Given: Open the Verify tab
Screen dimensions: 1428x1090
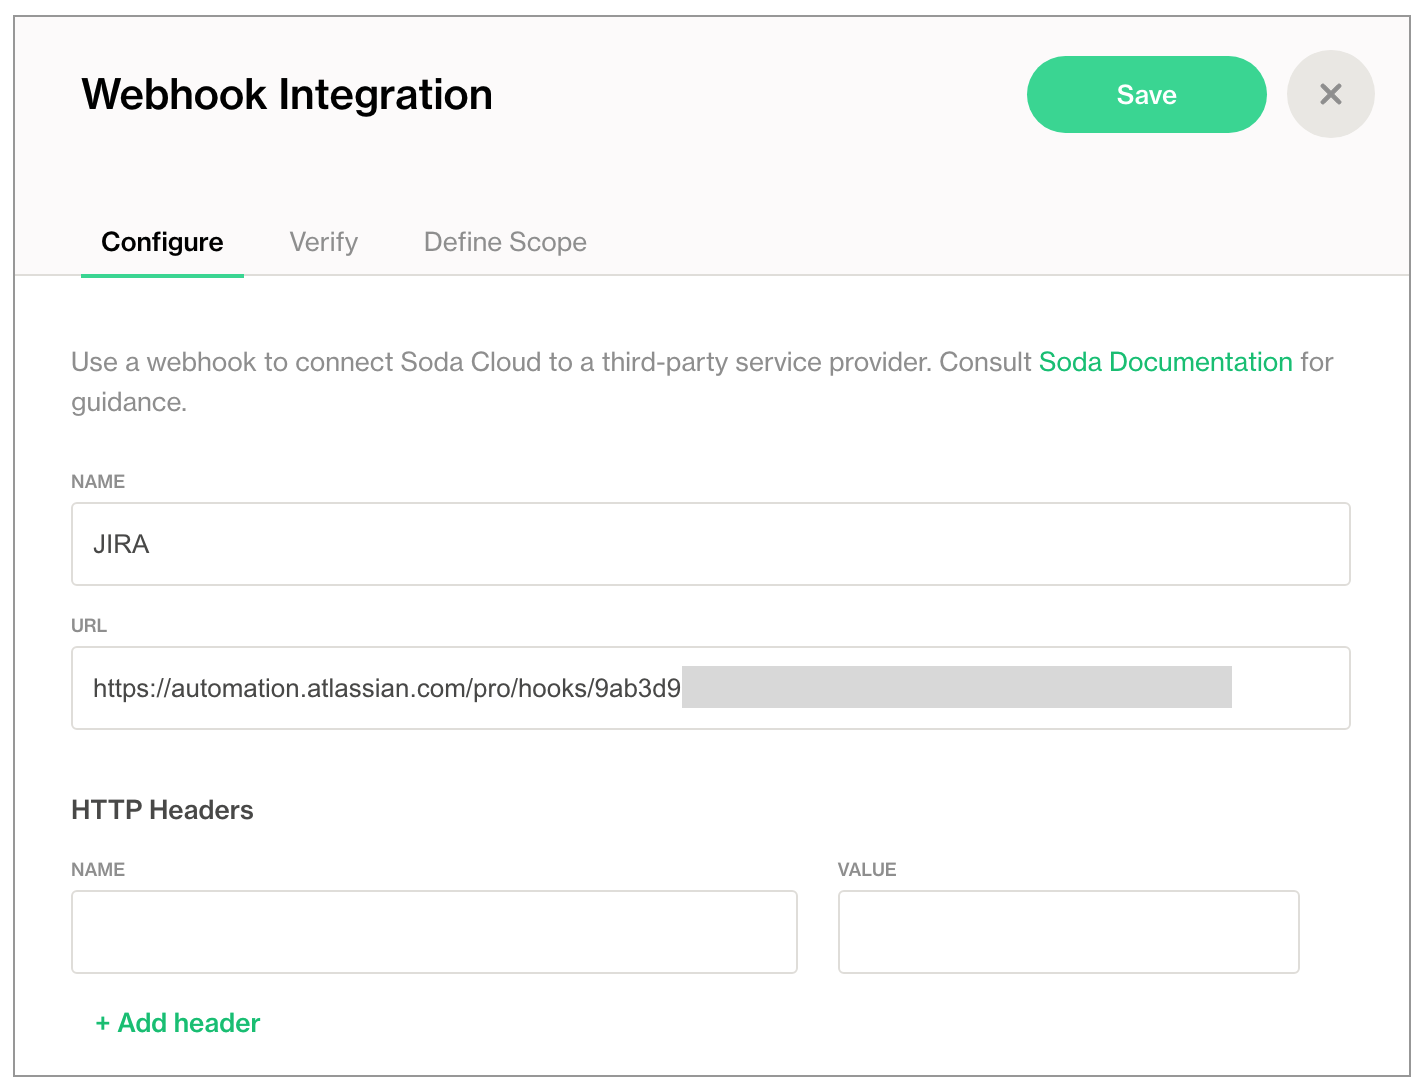Looking at the screenshot, I should tap(323, 242).
